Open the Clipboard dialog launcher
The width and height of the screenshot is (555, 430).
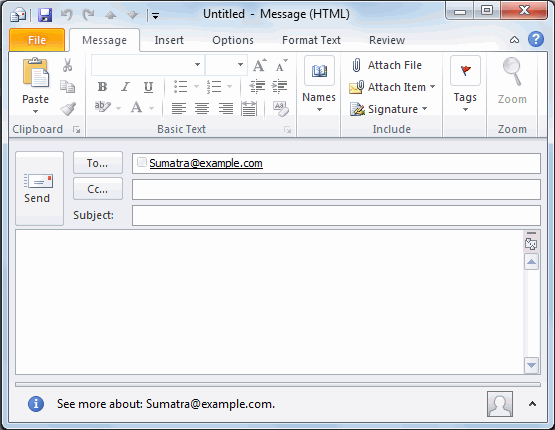coord(76,130)
